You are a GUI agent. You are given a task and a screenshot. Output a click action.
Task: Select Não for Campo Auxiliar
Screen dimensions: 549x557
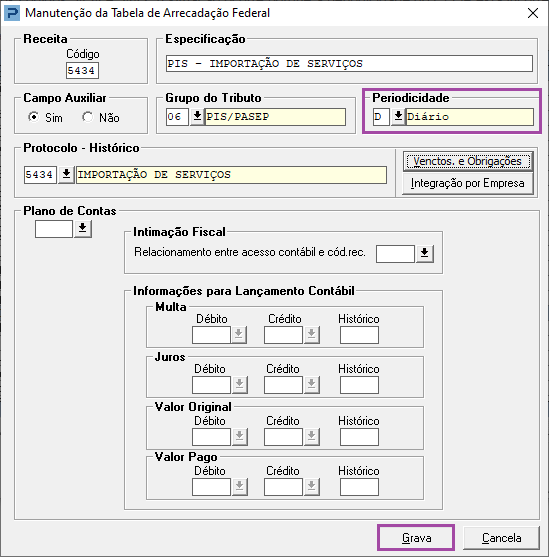(87, 117)
